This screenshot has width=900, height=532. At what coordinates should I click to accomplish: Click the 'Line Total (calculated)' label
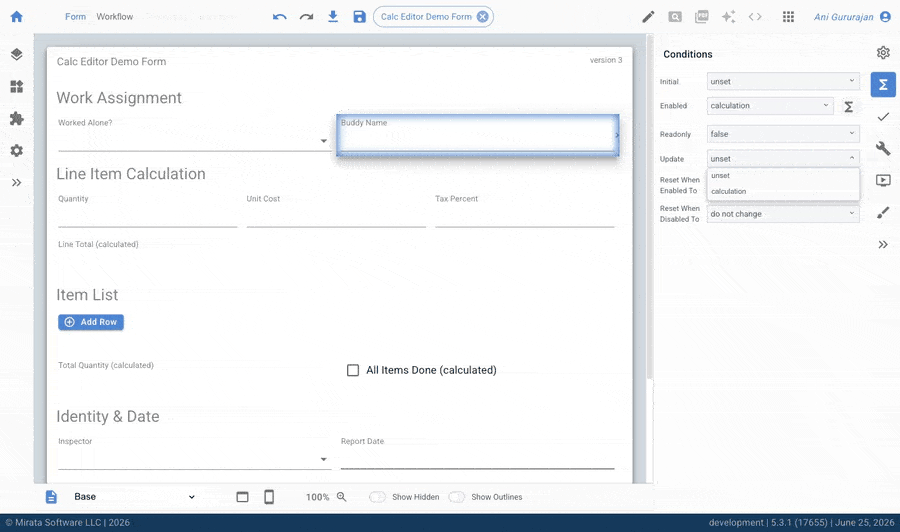click(x=98, y=244)
